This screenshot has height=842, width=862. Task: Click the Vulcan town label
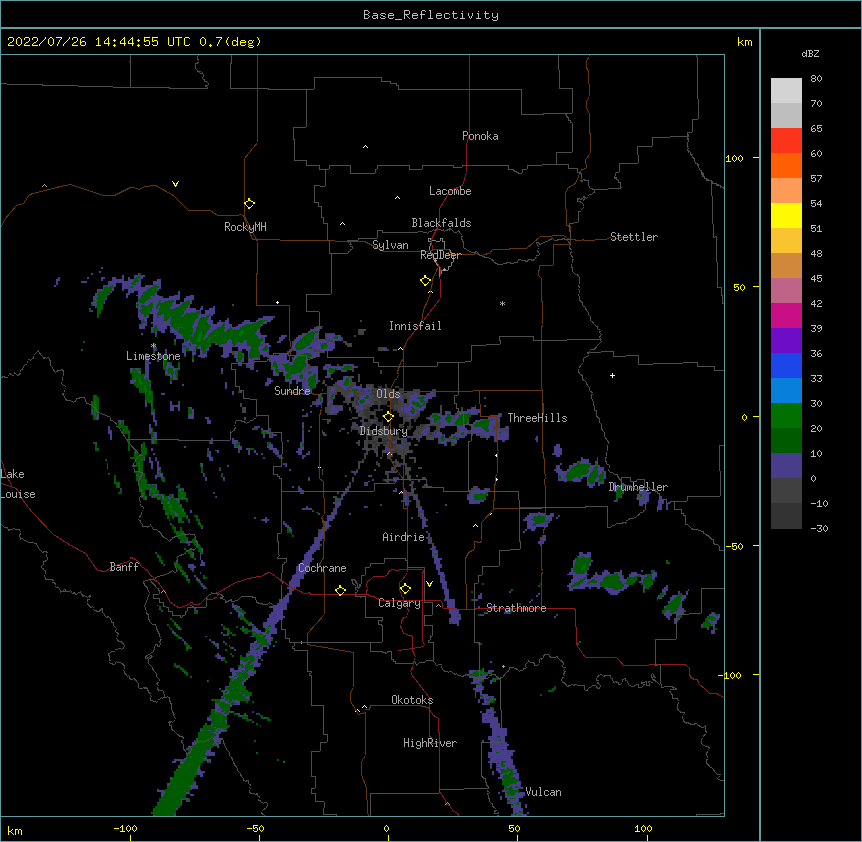543,792
